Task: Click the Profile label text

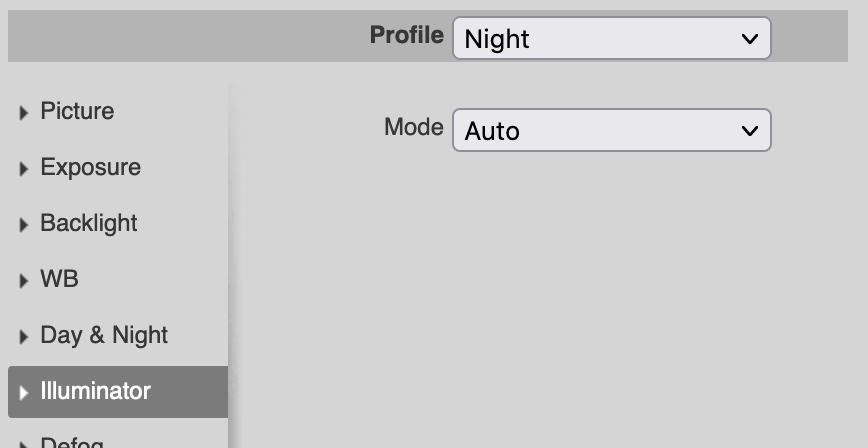Action: [x=407, y=35]
